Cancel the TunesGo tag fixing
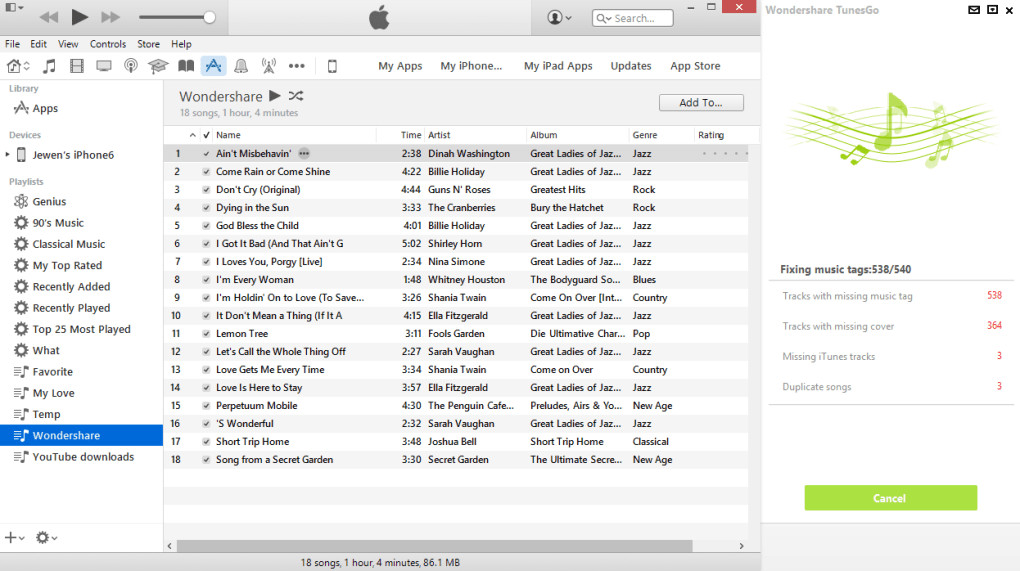The image size is (1020, 571). coord(890,498)
